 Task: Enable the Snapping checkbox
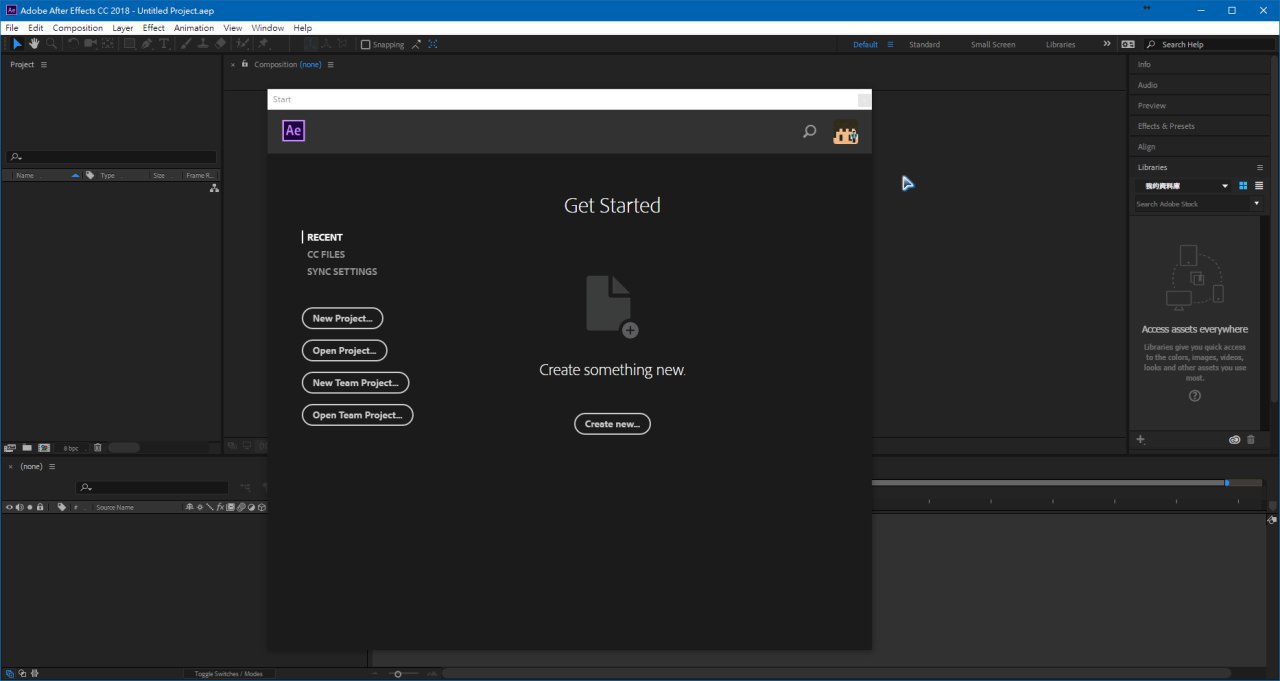pyautogui.click(x=366, y=45)
